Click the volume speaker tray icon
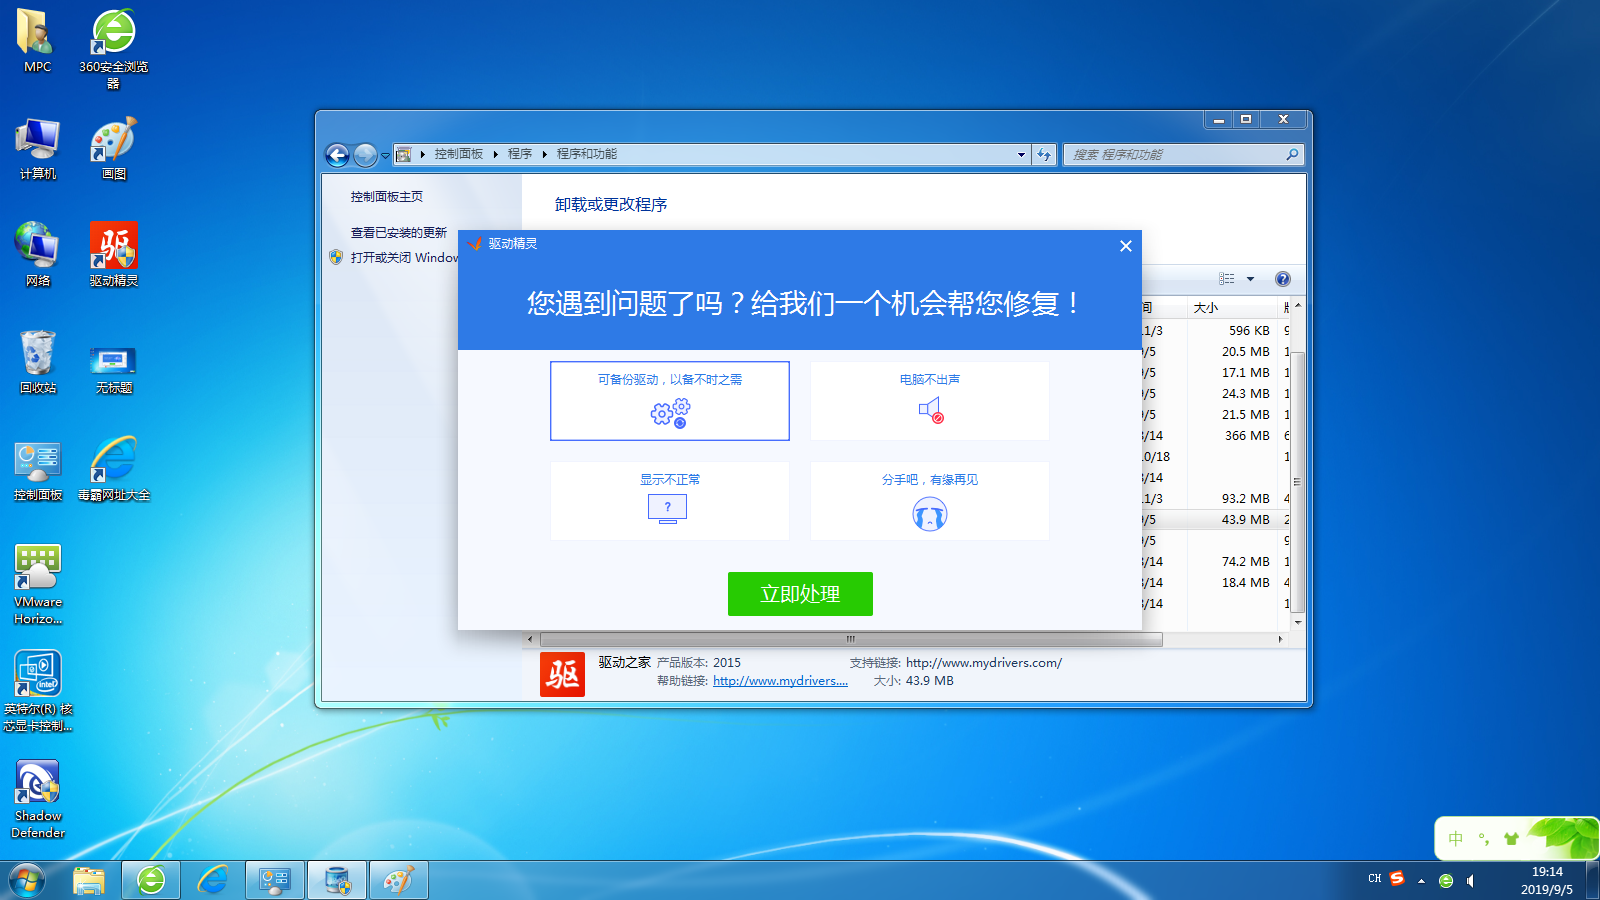 point(1470,881)
